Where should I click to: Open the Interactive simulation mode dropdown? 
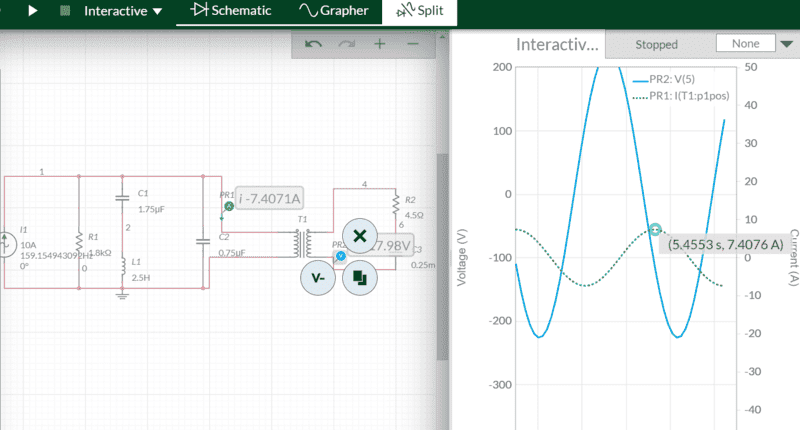coord(123,11)
